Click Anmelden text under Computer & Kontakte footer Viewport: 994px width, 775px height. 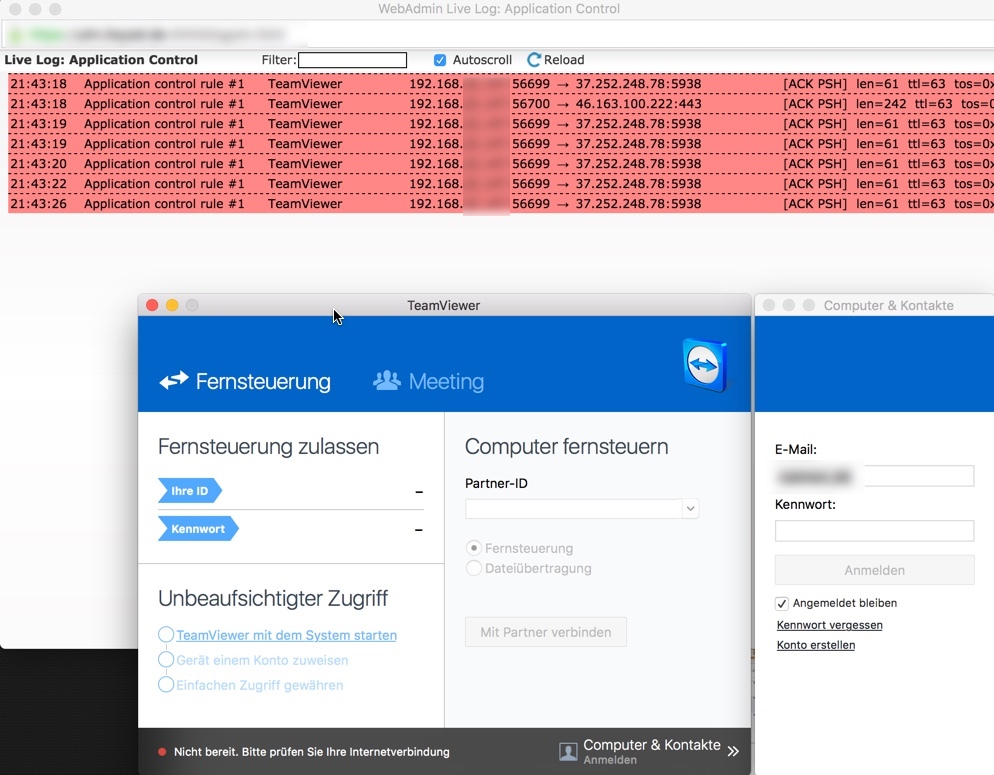click(x=610, y=760)
